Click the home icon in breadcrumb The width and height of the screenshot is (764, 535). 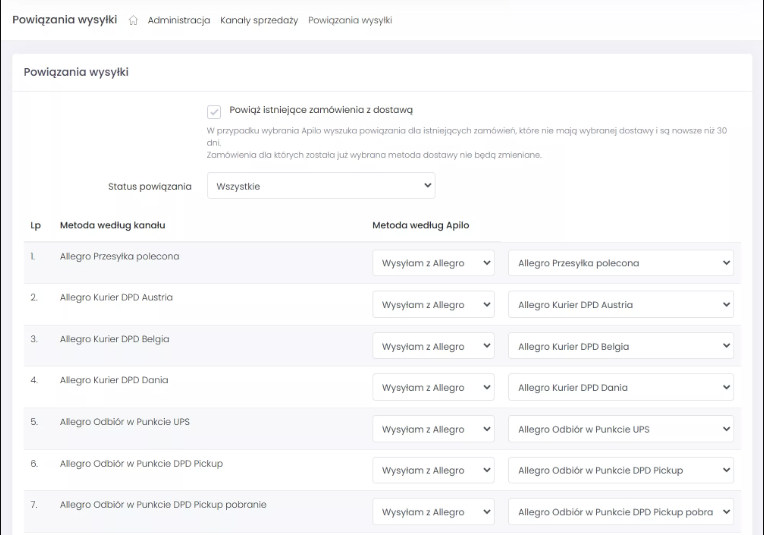point(133,20)
